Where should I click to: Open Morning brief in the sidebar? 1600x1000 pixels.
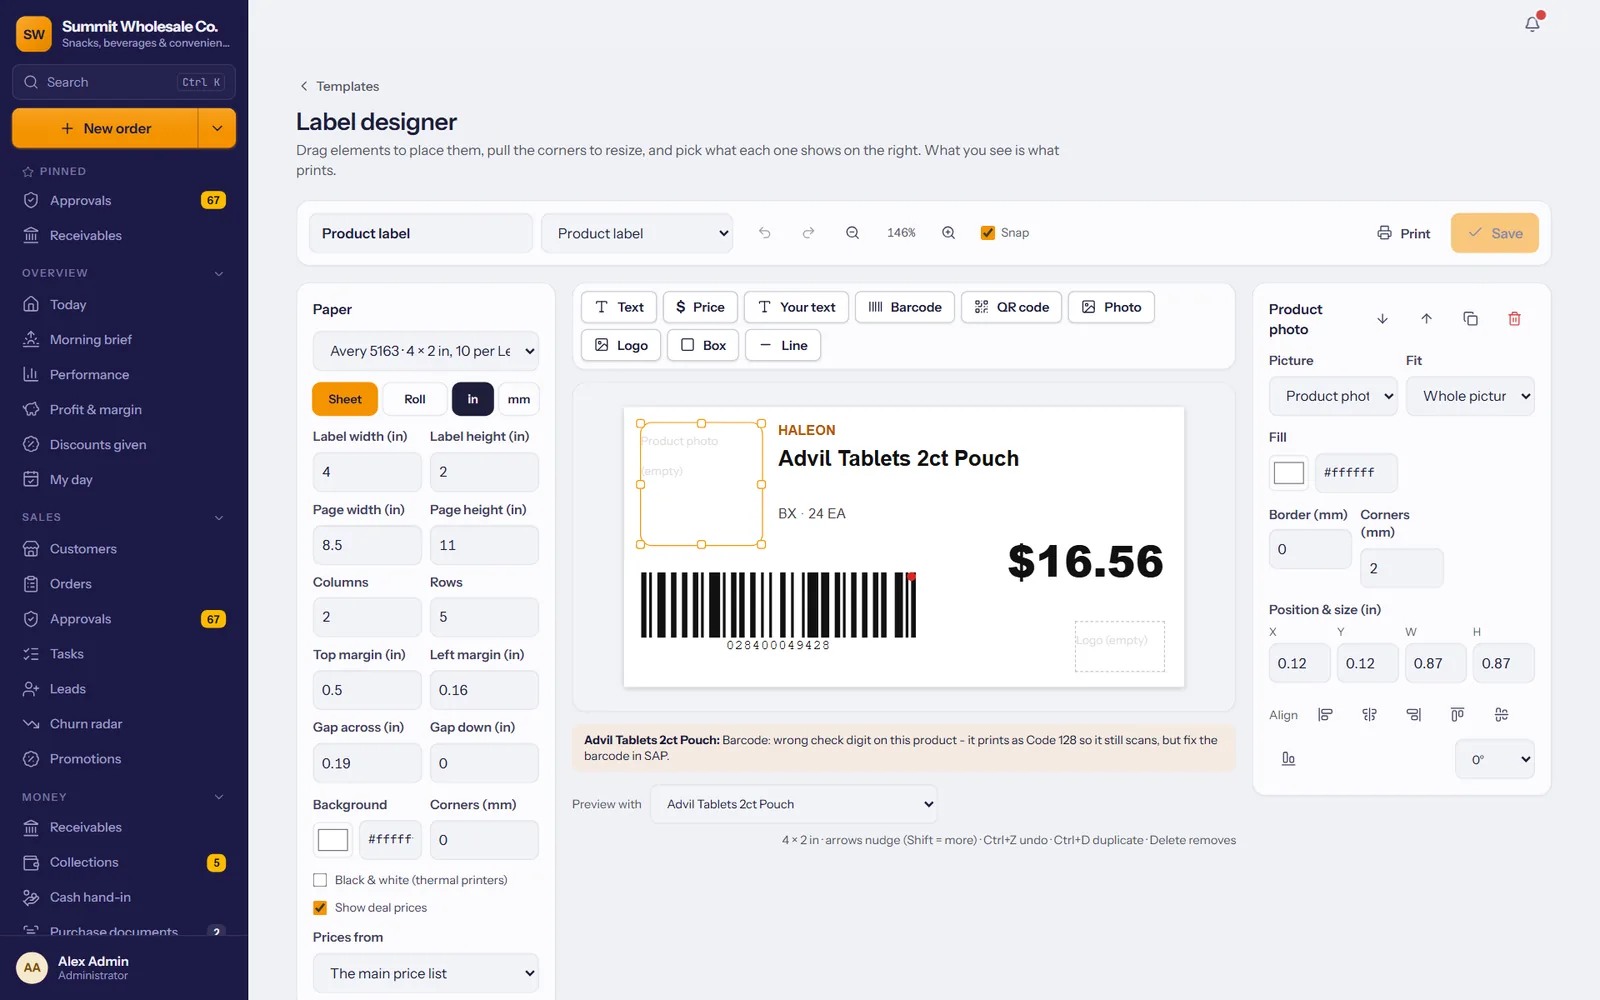[90, 340]
